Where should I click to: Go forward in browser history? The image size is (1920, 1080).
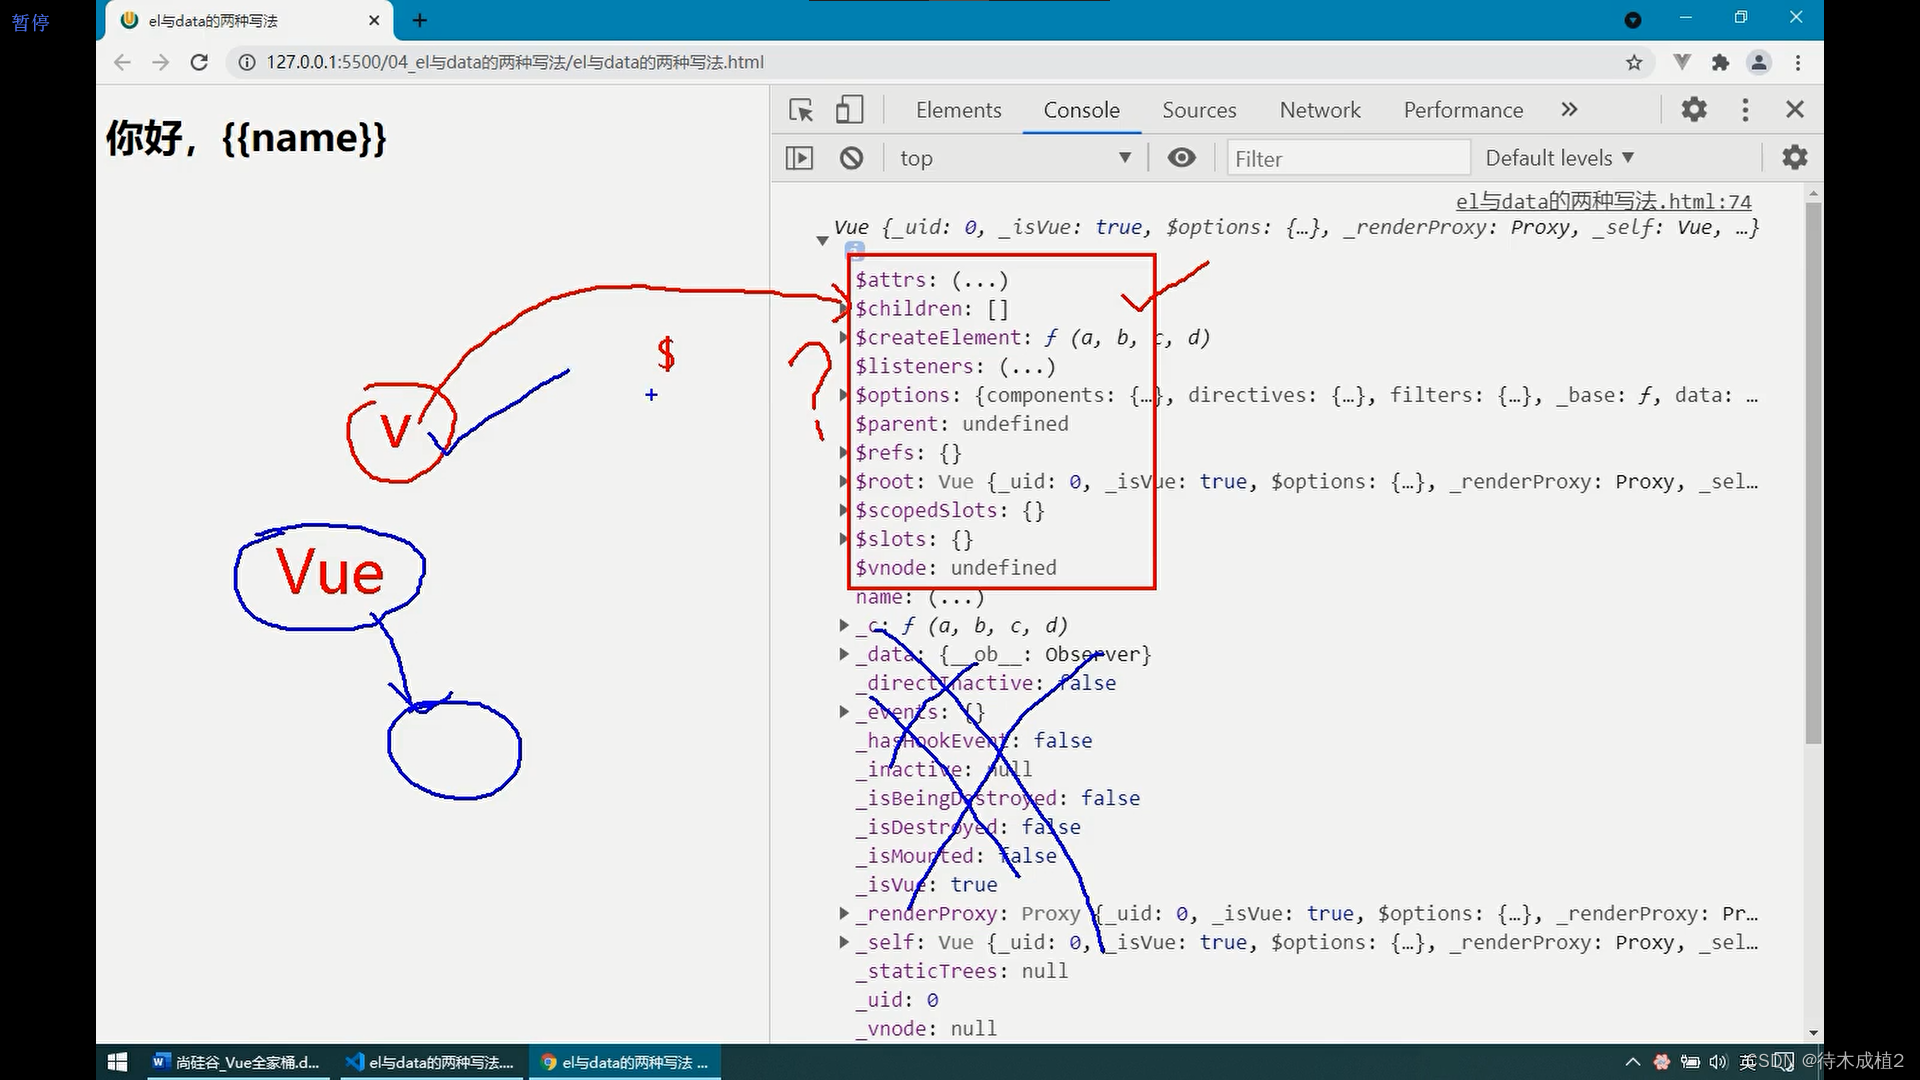[160, 62]
